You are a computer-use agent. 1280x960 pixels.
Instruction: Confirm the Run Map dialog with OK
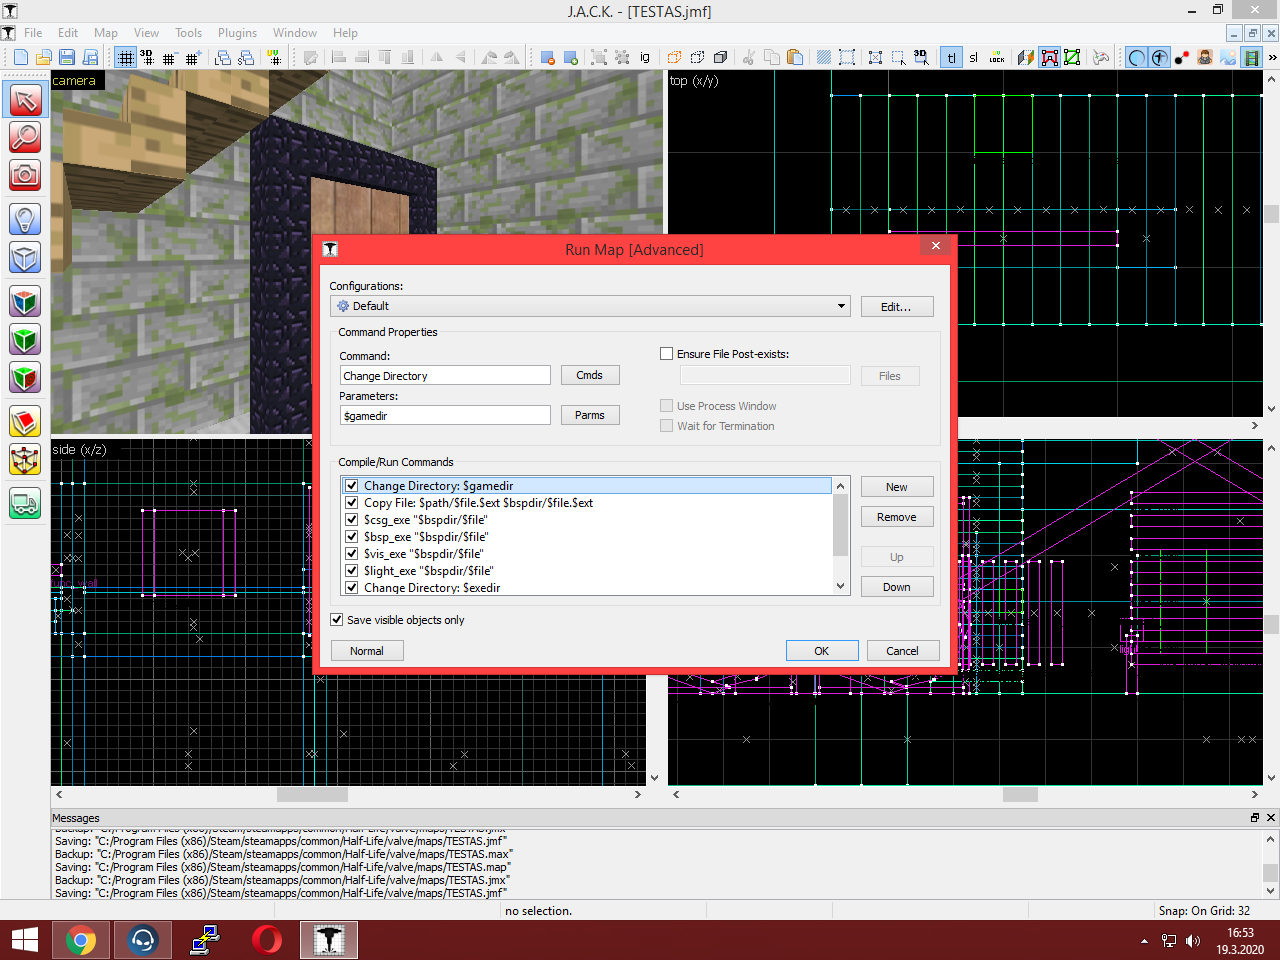[822, 651]
